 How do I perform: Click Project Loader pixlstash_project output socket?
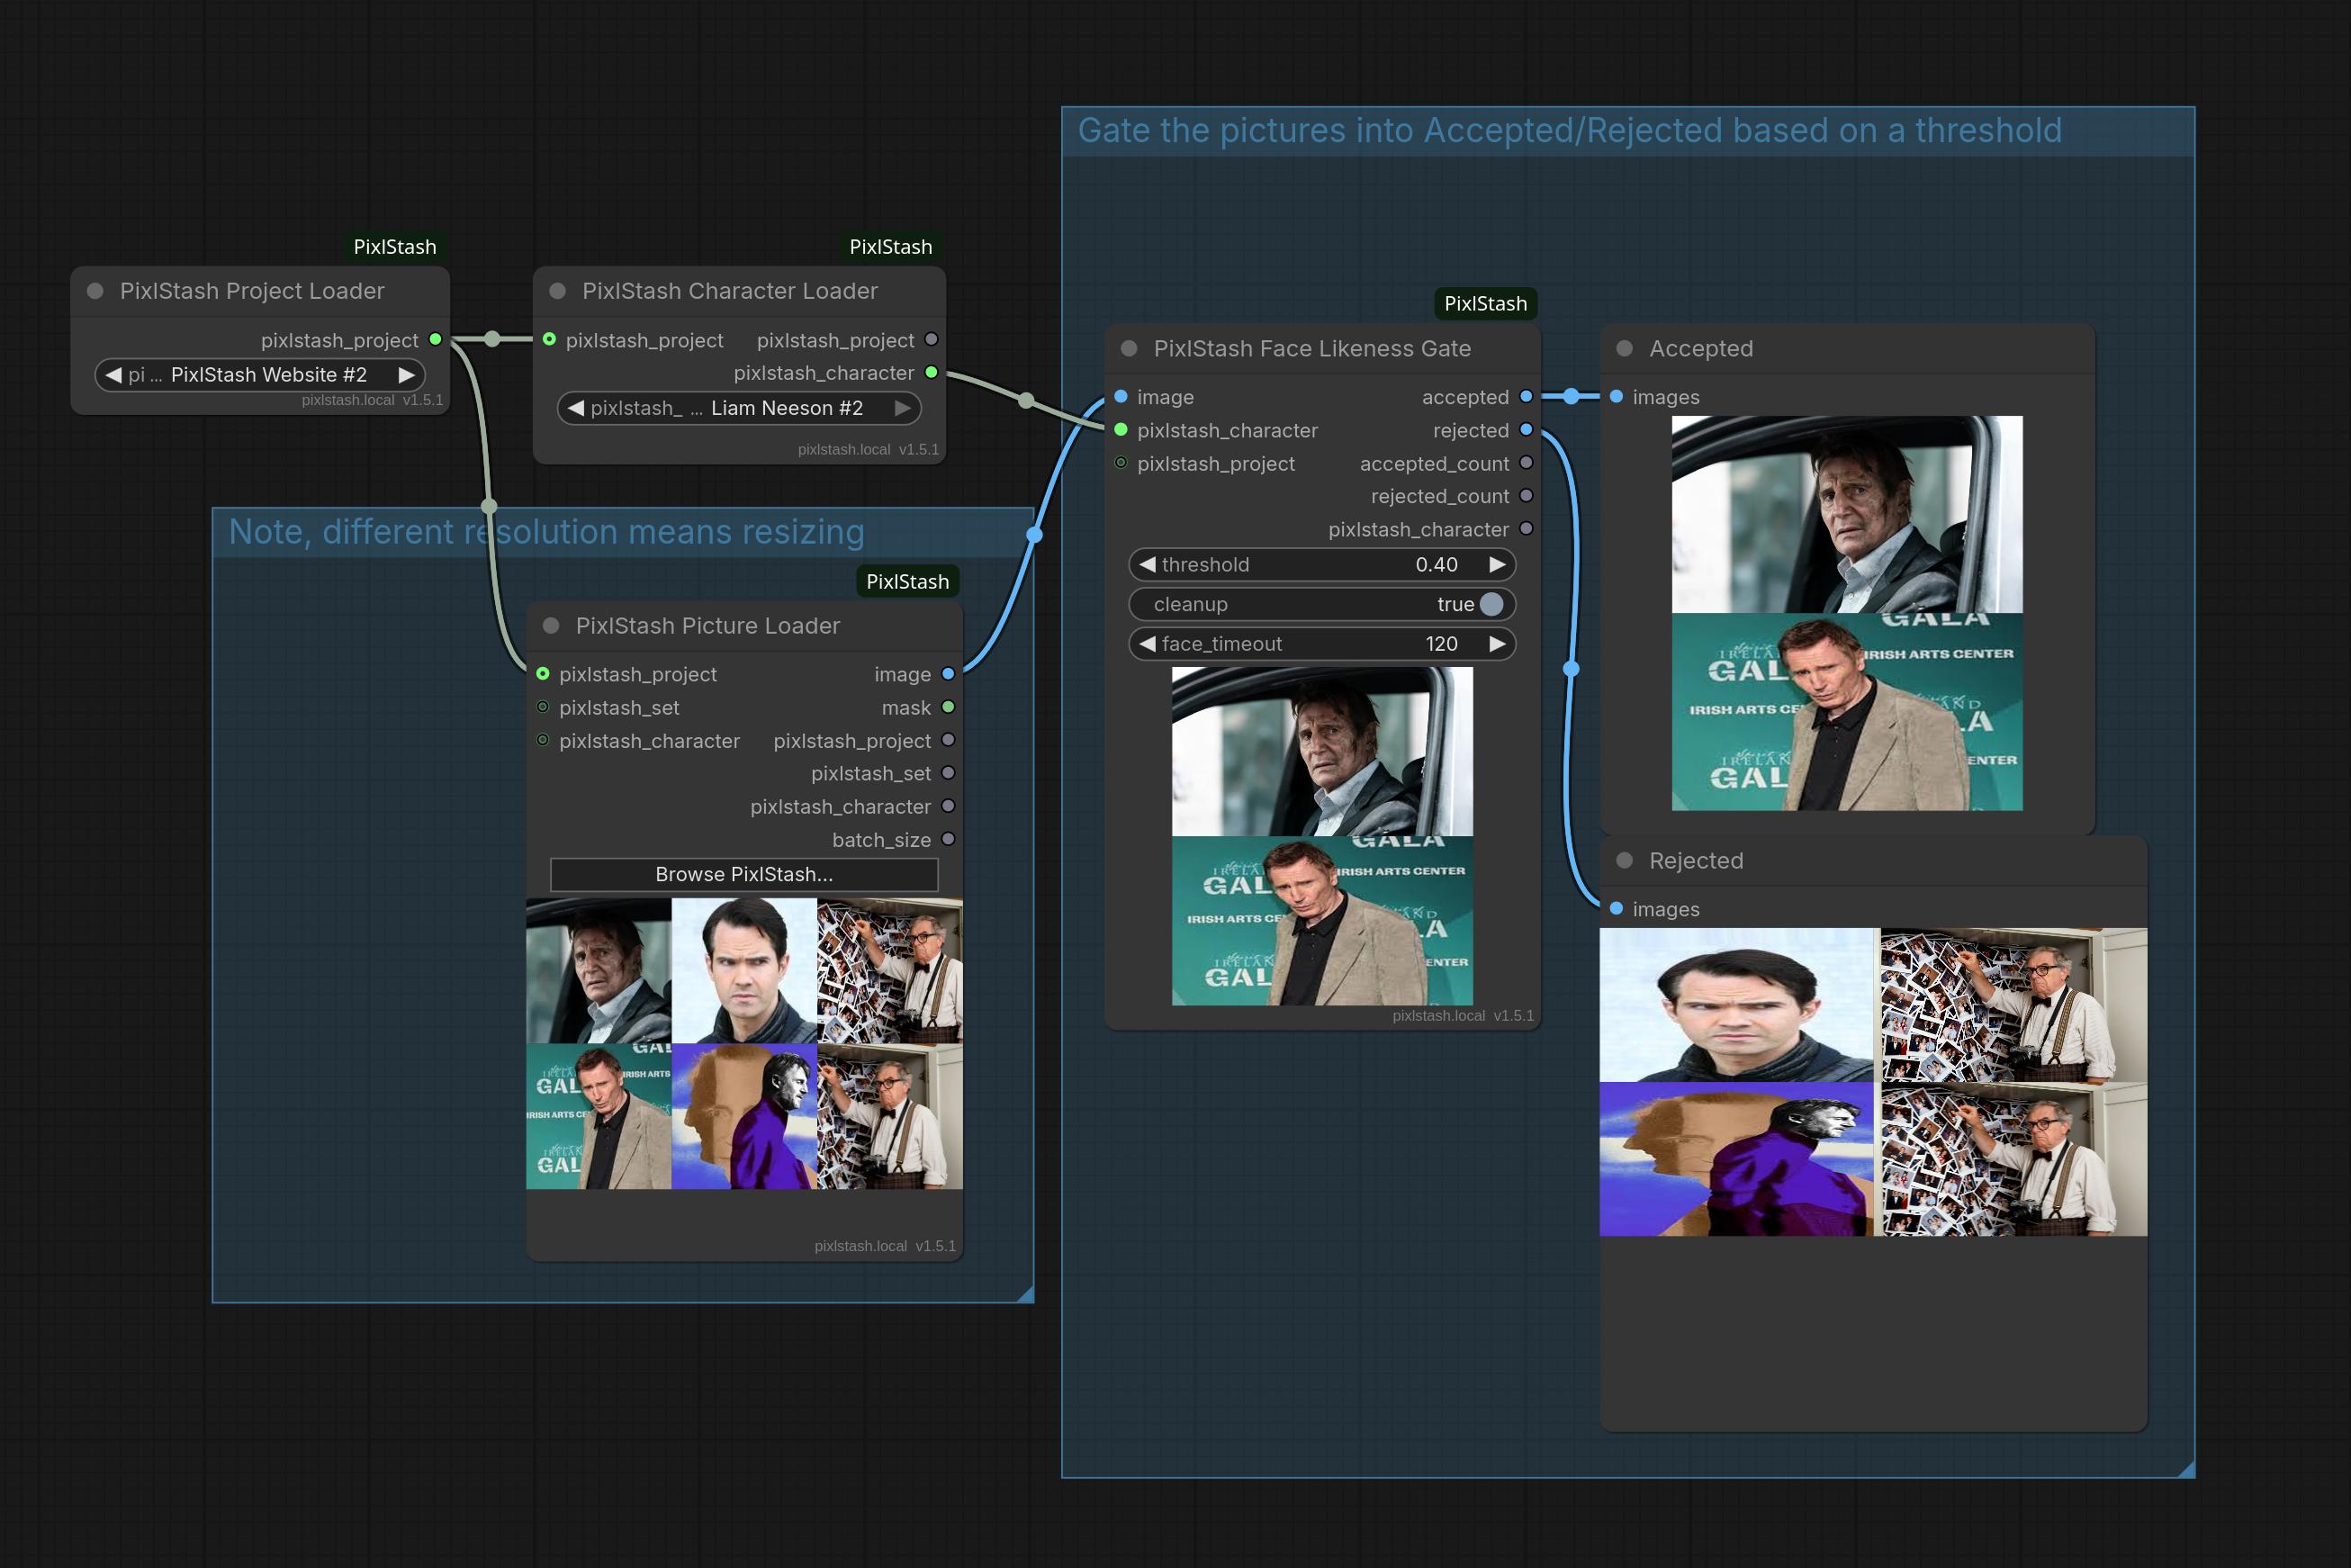(435, 340)
